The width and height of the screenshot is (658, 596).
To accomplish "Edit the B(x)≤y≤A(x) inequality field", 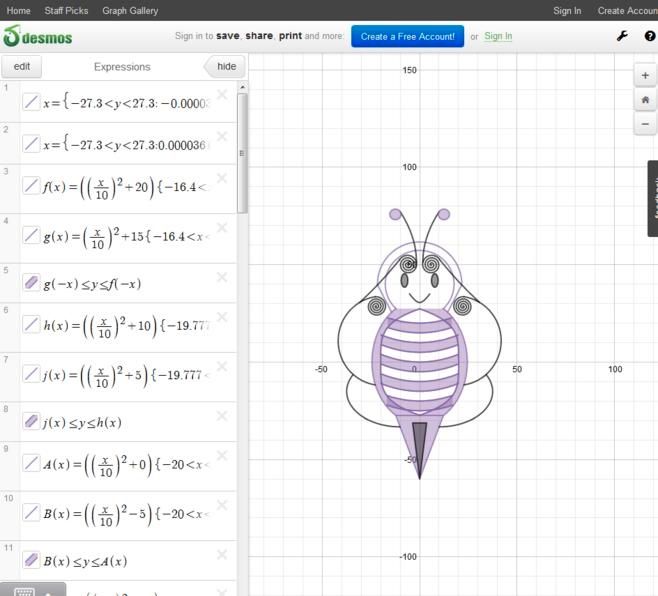I will pos(85,561).
